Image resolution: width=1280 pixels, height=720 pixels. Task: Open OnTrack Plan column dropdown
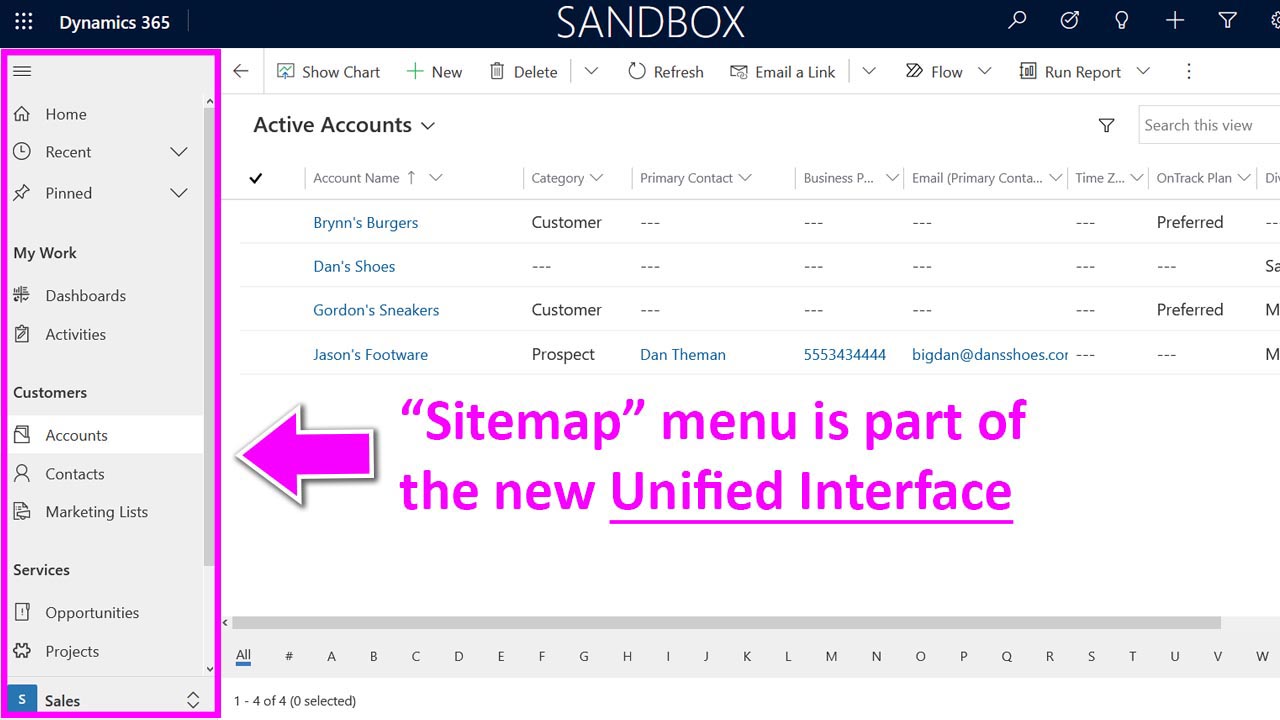point(1244,178)
